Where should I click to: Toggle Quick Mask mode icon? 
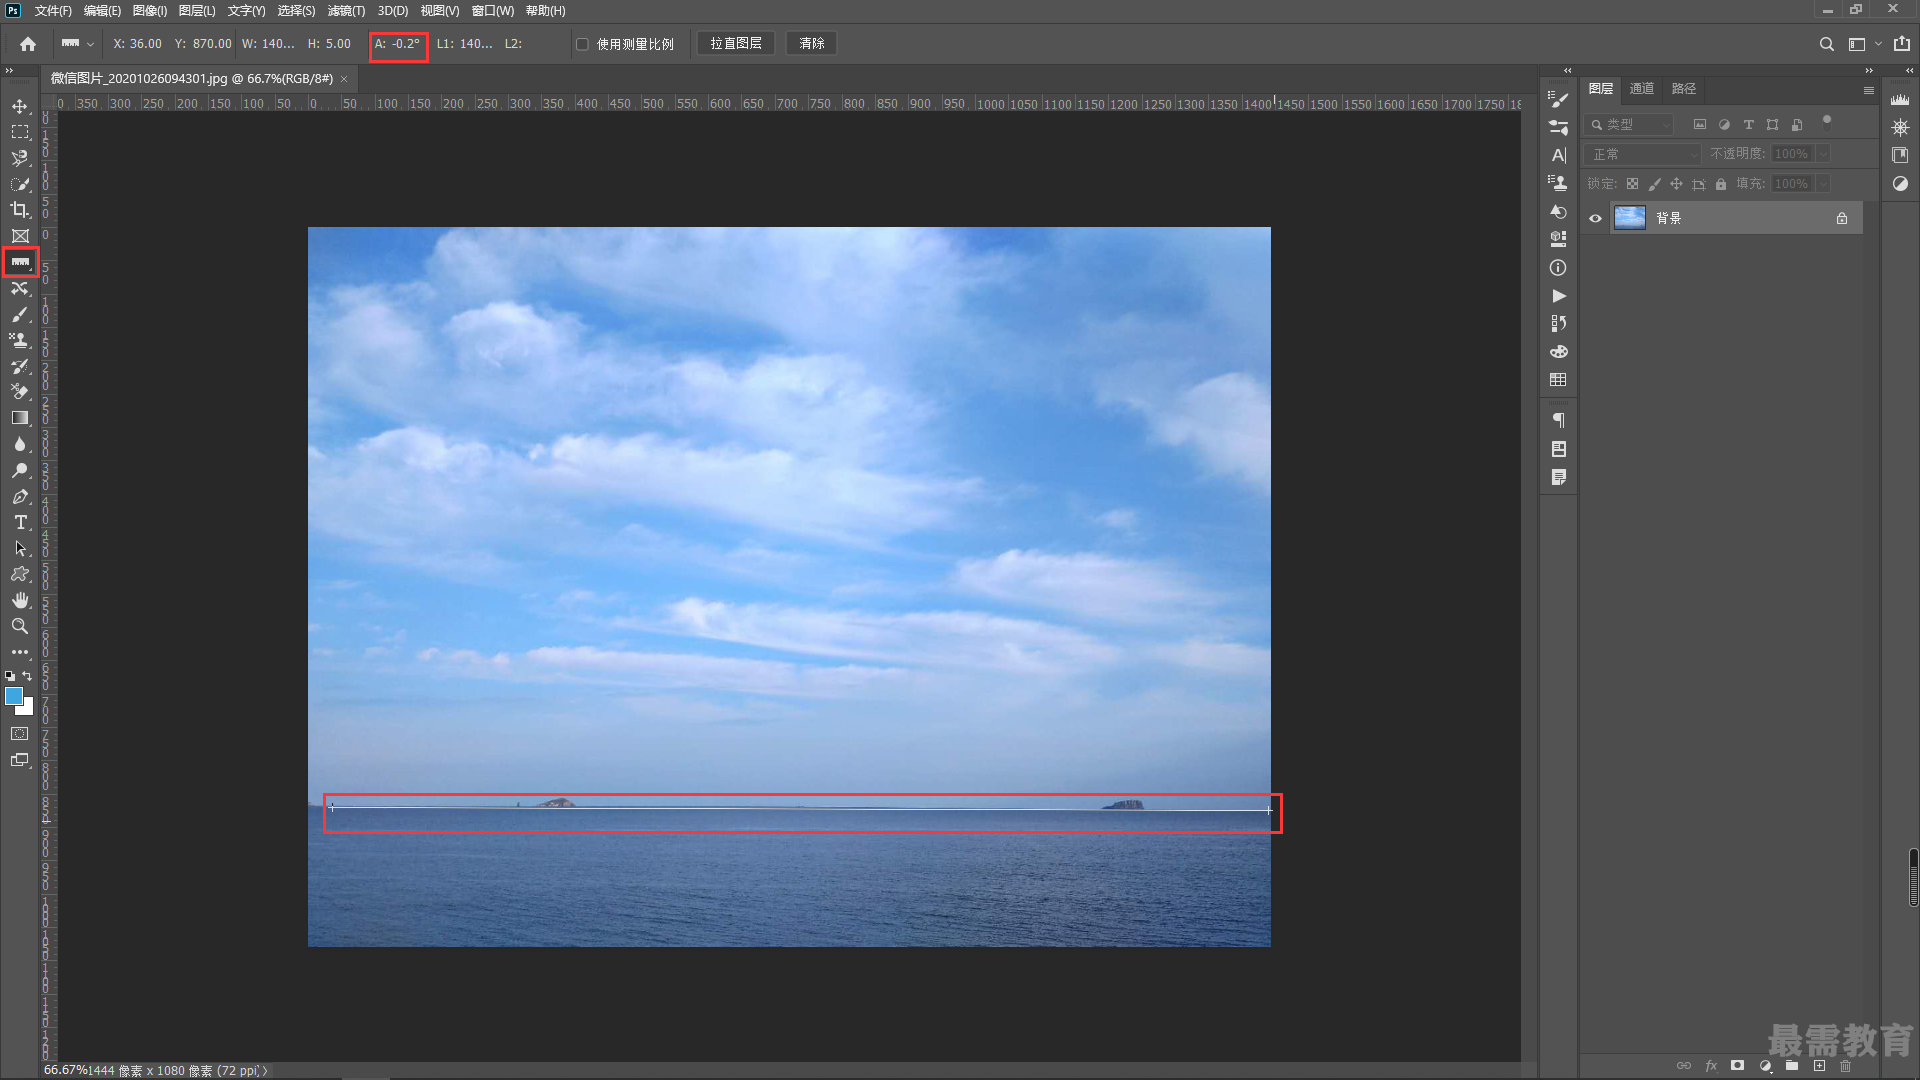(20, 734)
